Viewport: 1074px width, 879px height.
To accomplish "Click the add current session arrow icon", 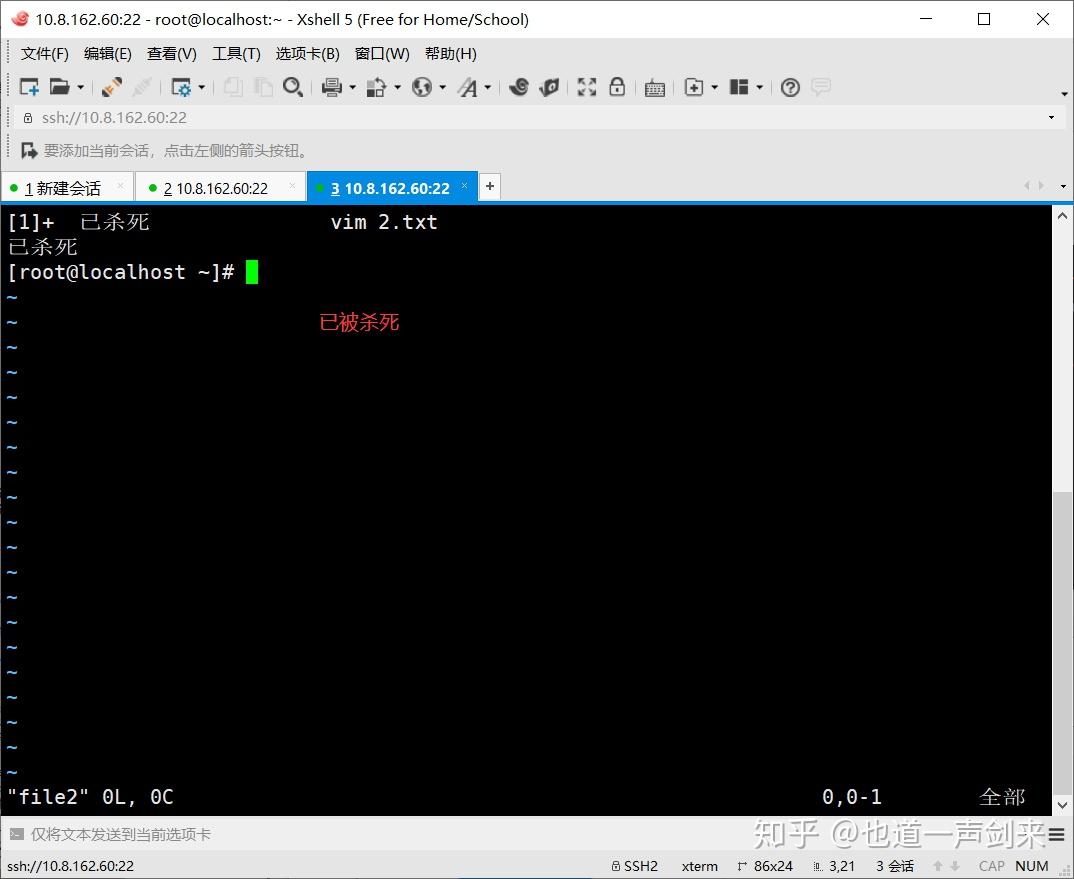I will 29,150.
